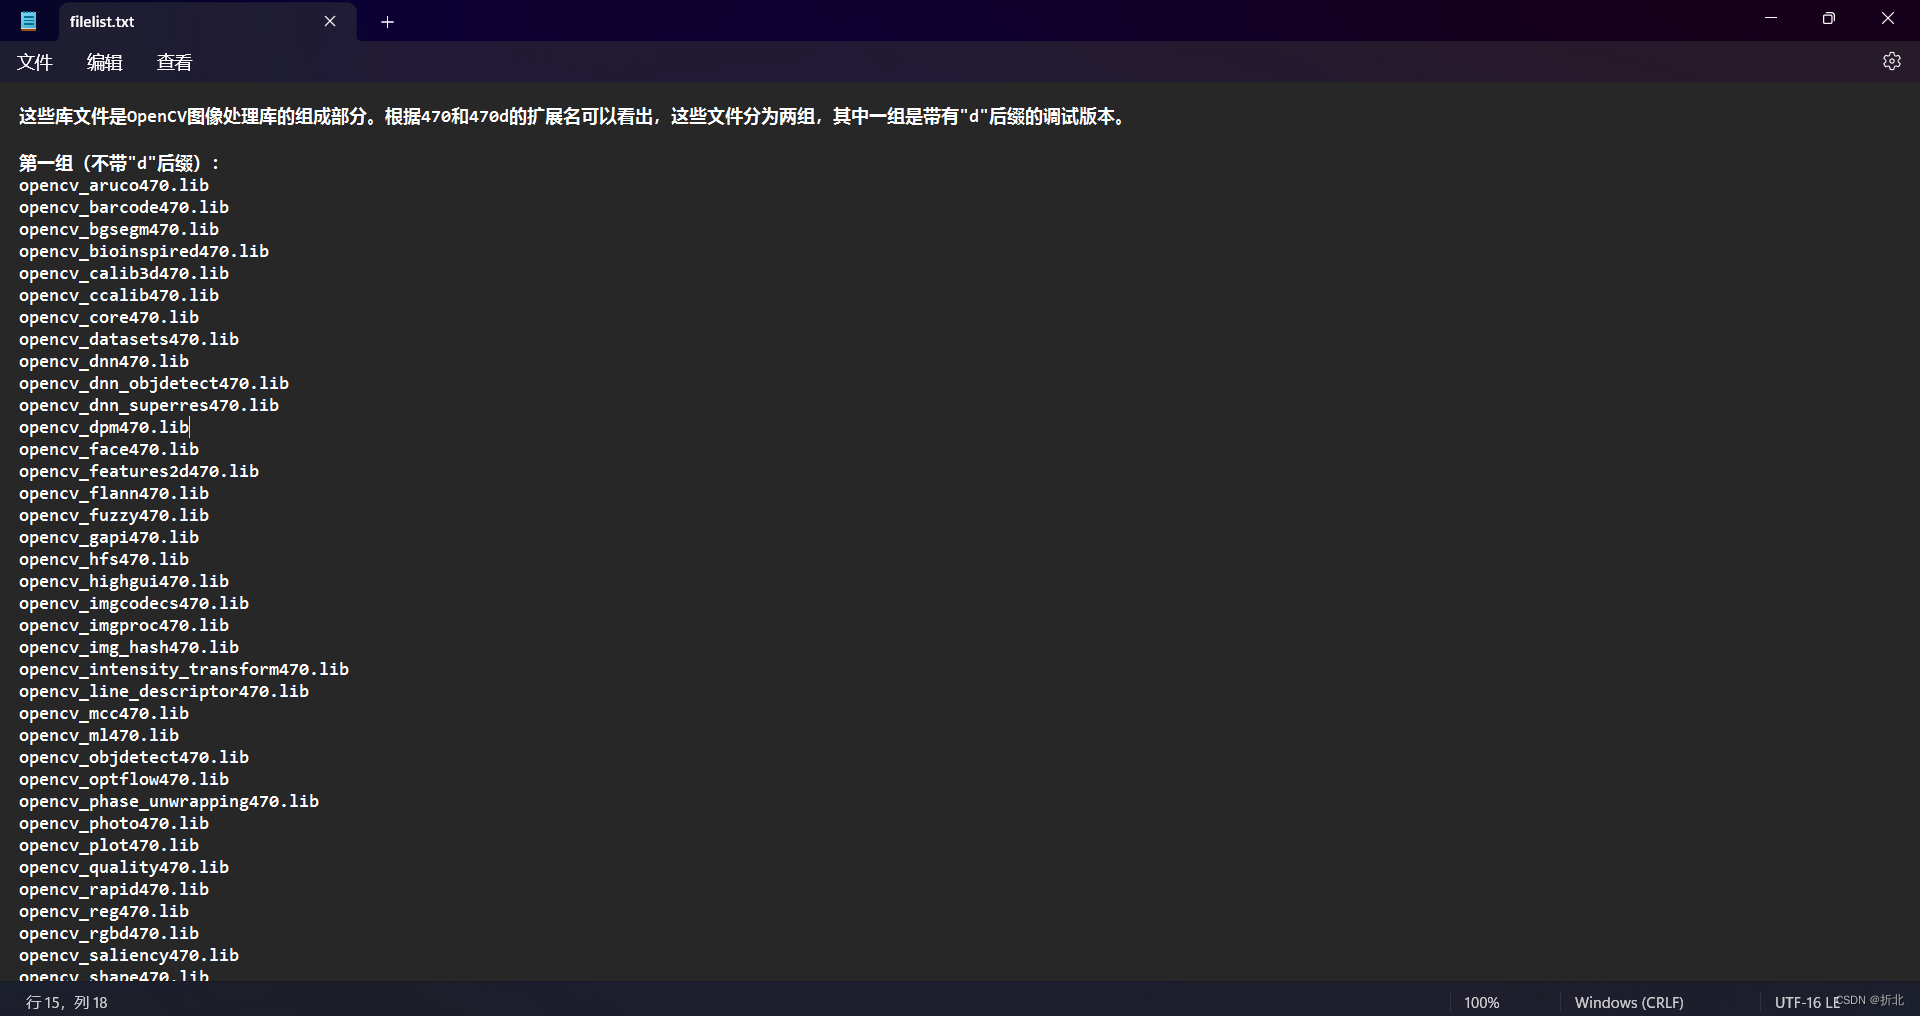Click on the line opencv_imgproc470.lib

[124, 625]
